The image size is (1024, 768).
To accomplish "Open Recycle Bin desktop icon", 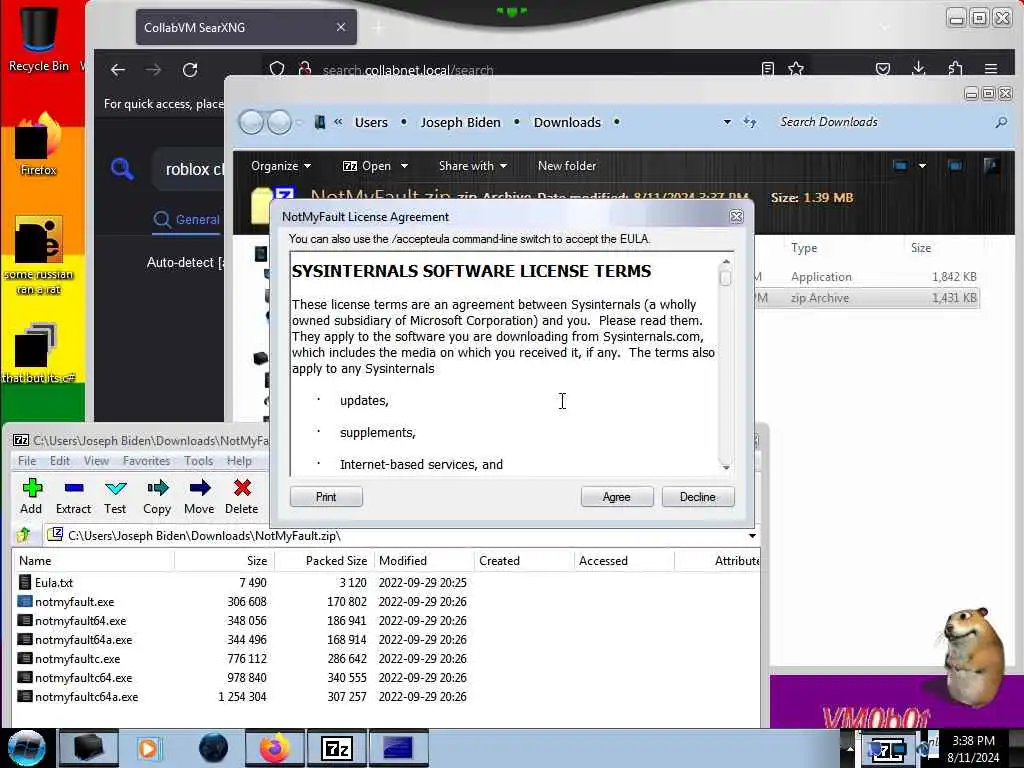I will 39,37.
